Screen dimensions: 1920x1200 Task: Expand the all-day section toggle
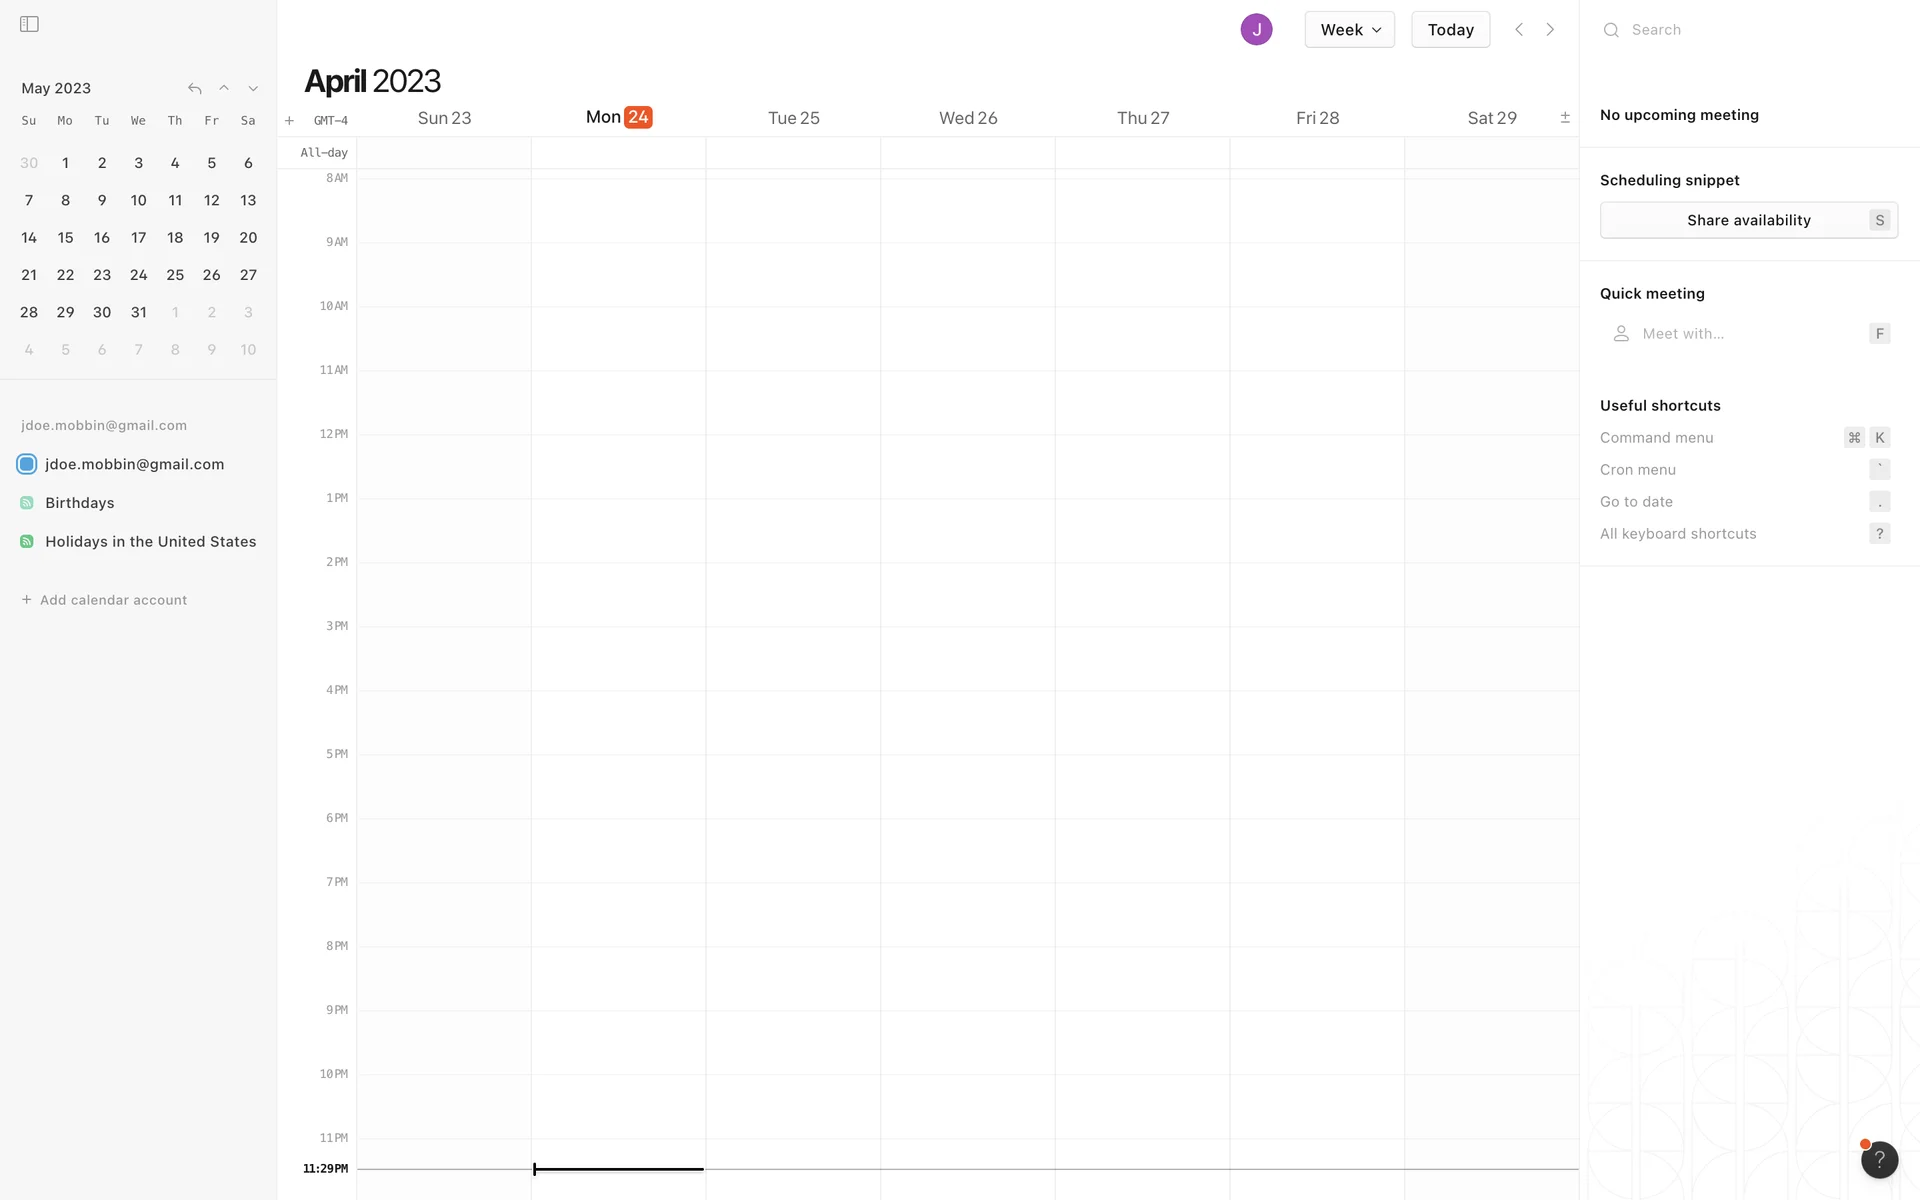coord(1565,118)
